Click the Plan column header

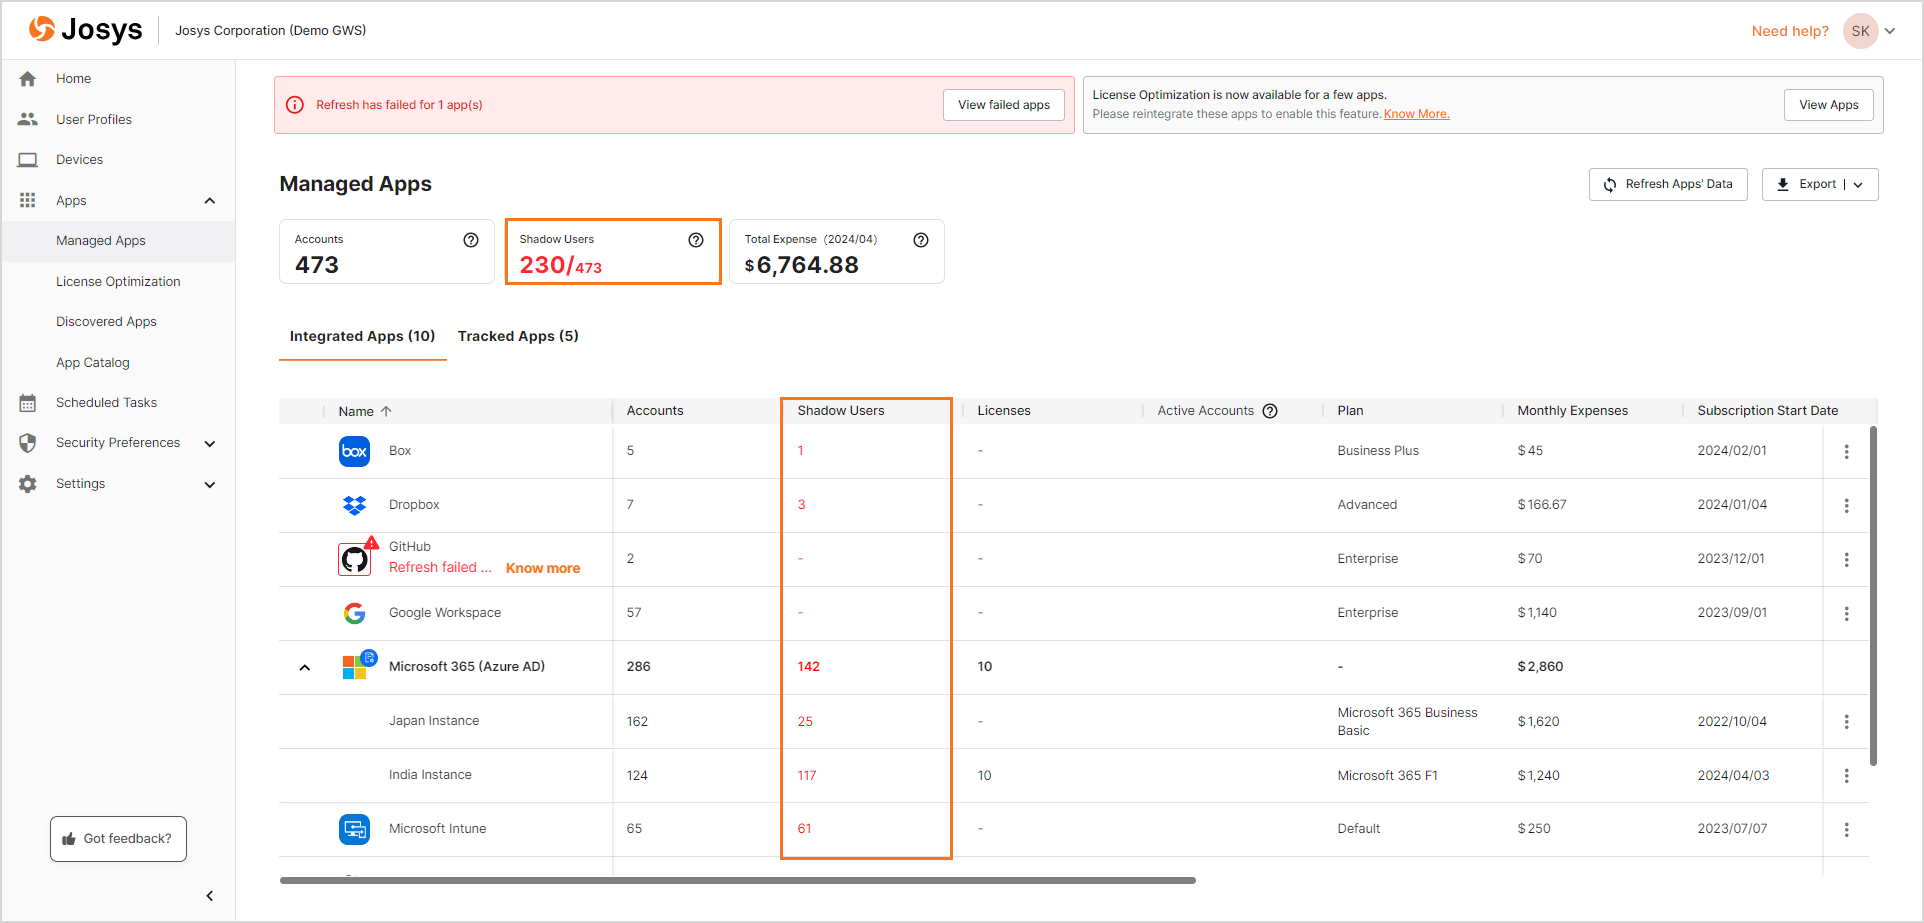tap(1350, 411)
